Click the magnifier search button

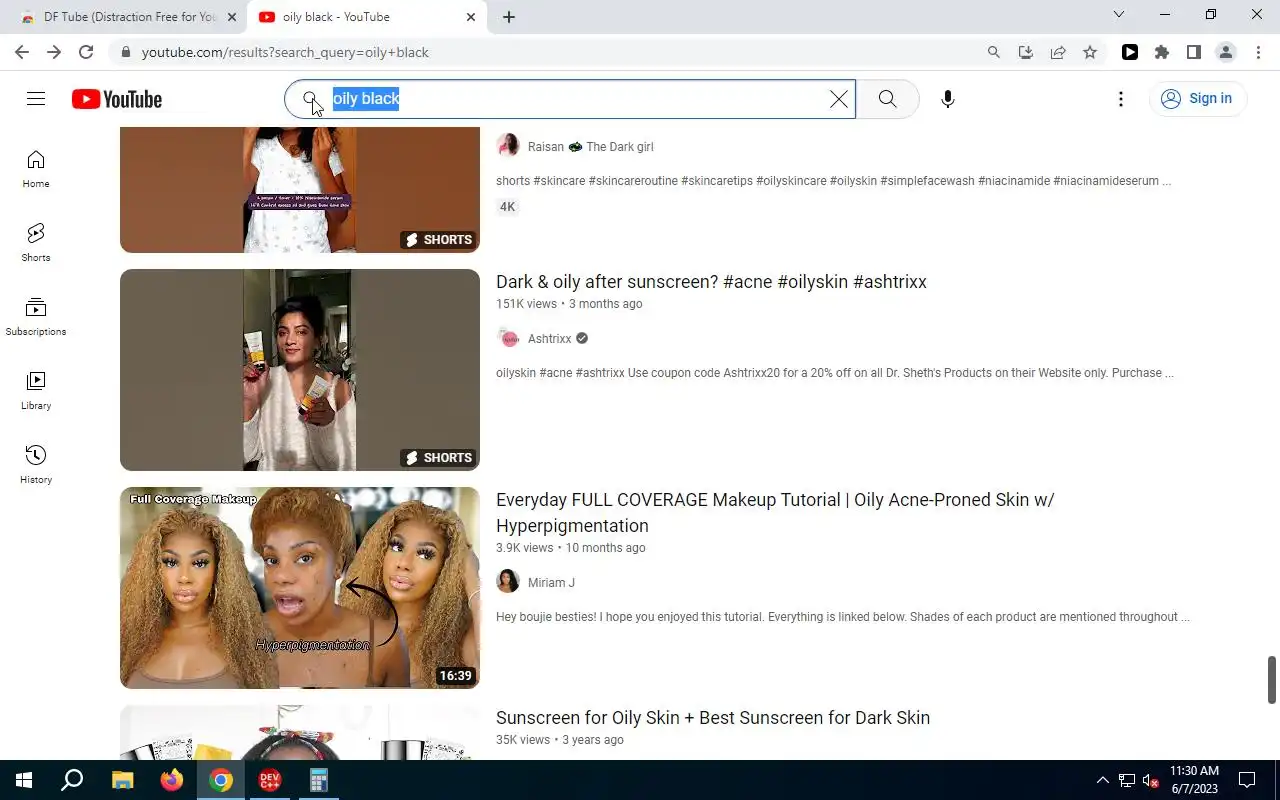click(887, 99)
